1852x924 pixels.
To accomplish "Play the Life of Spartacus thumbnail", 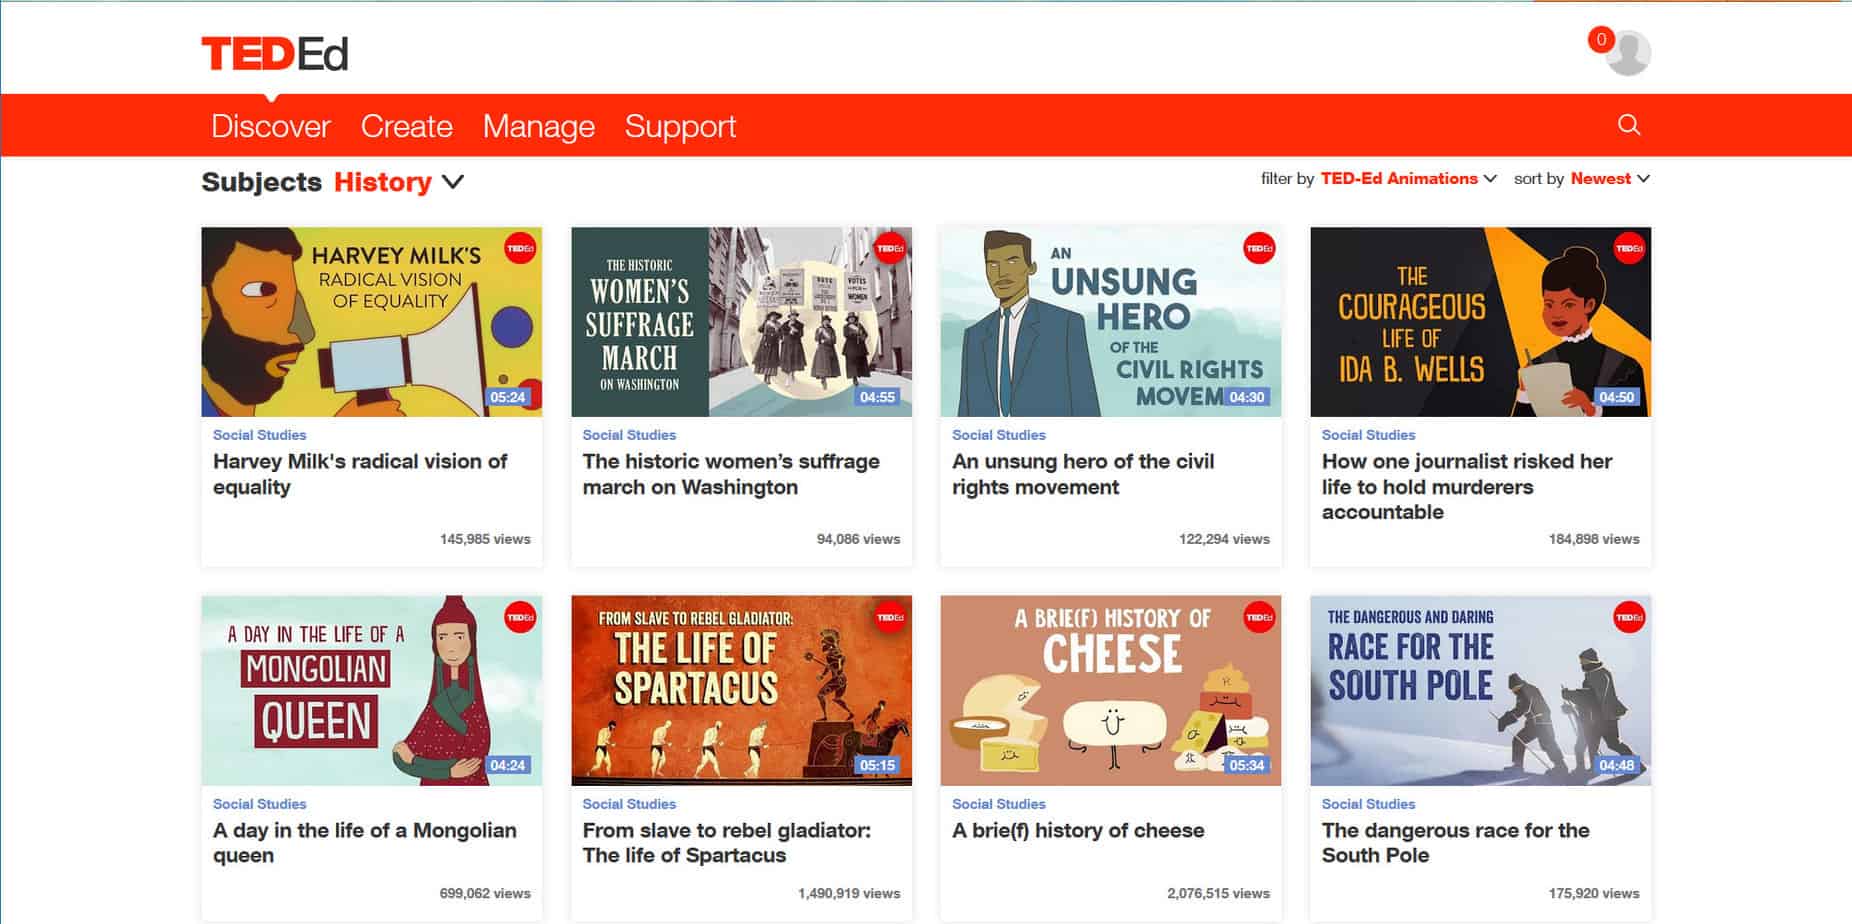I will click(x=741, y=691).
